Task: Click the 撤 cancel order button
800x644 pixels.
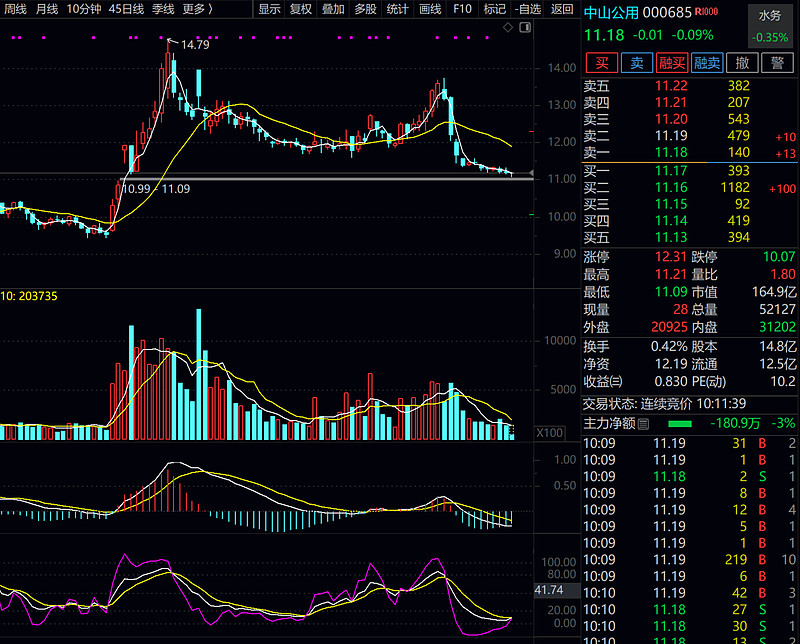Action: pos(742,63)
